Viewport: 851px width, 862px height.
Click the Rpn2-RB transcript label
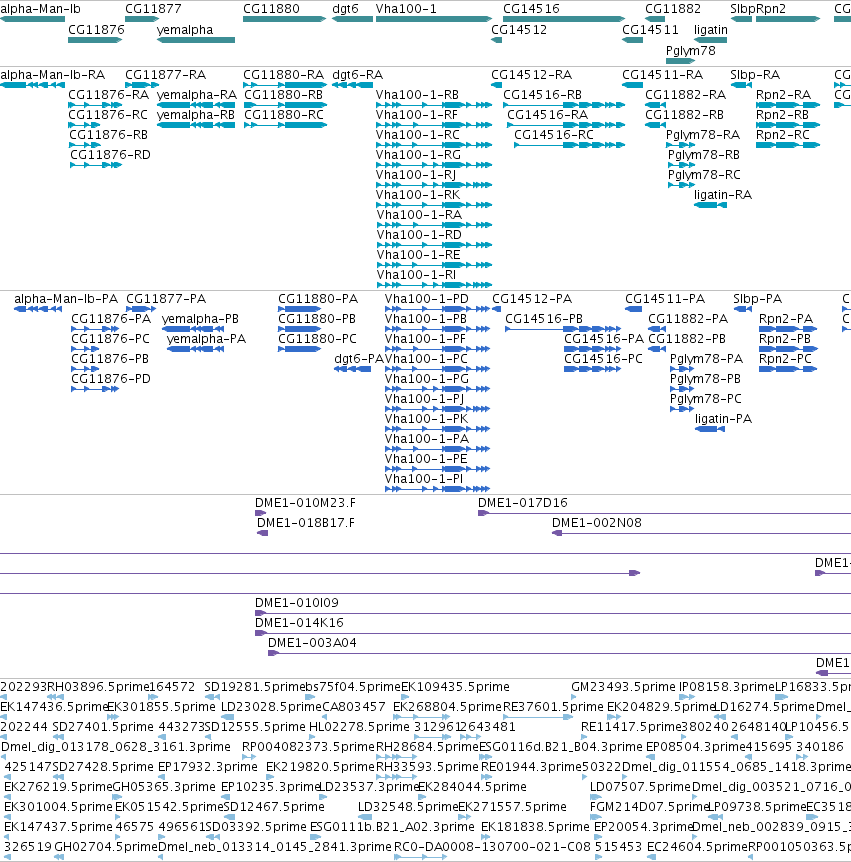pos(782,115)
